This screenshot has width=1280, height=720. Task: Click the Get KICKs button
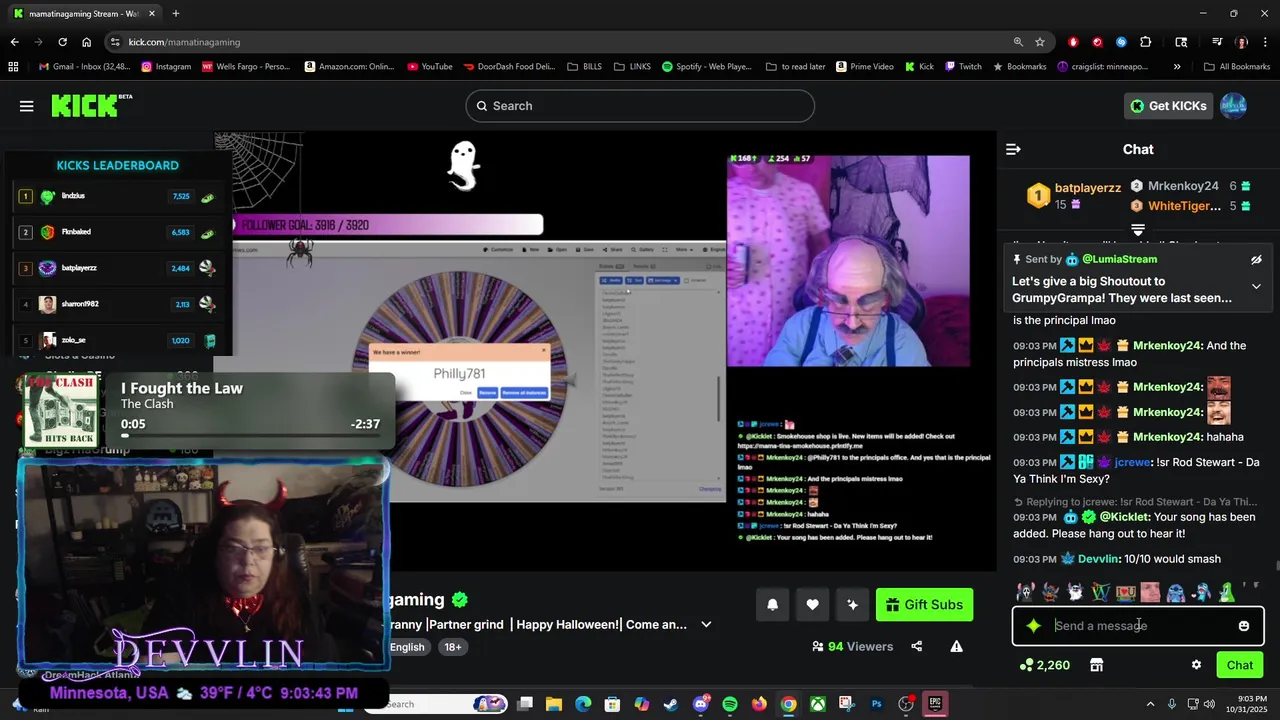coord(1168,106)
